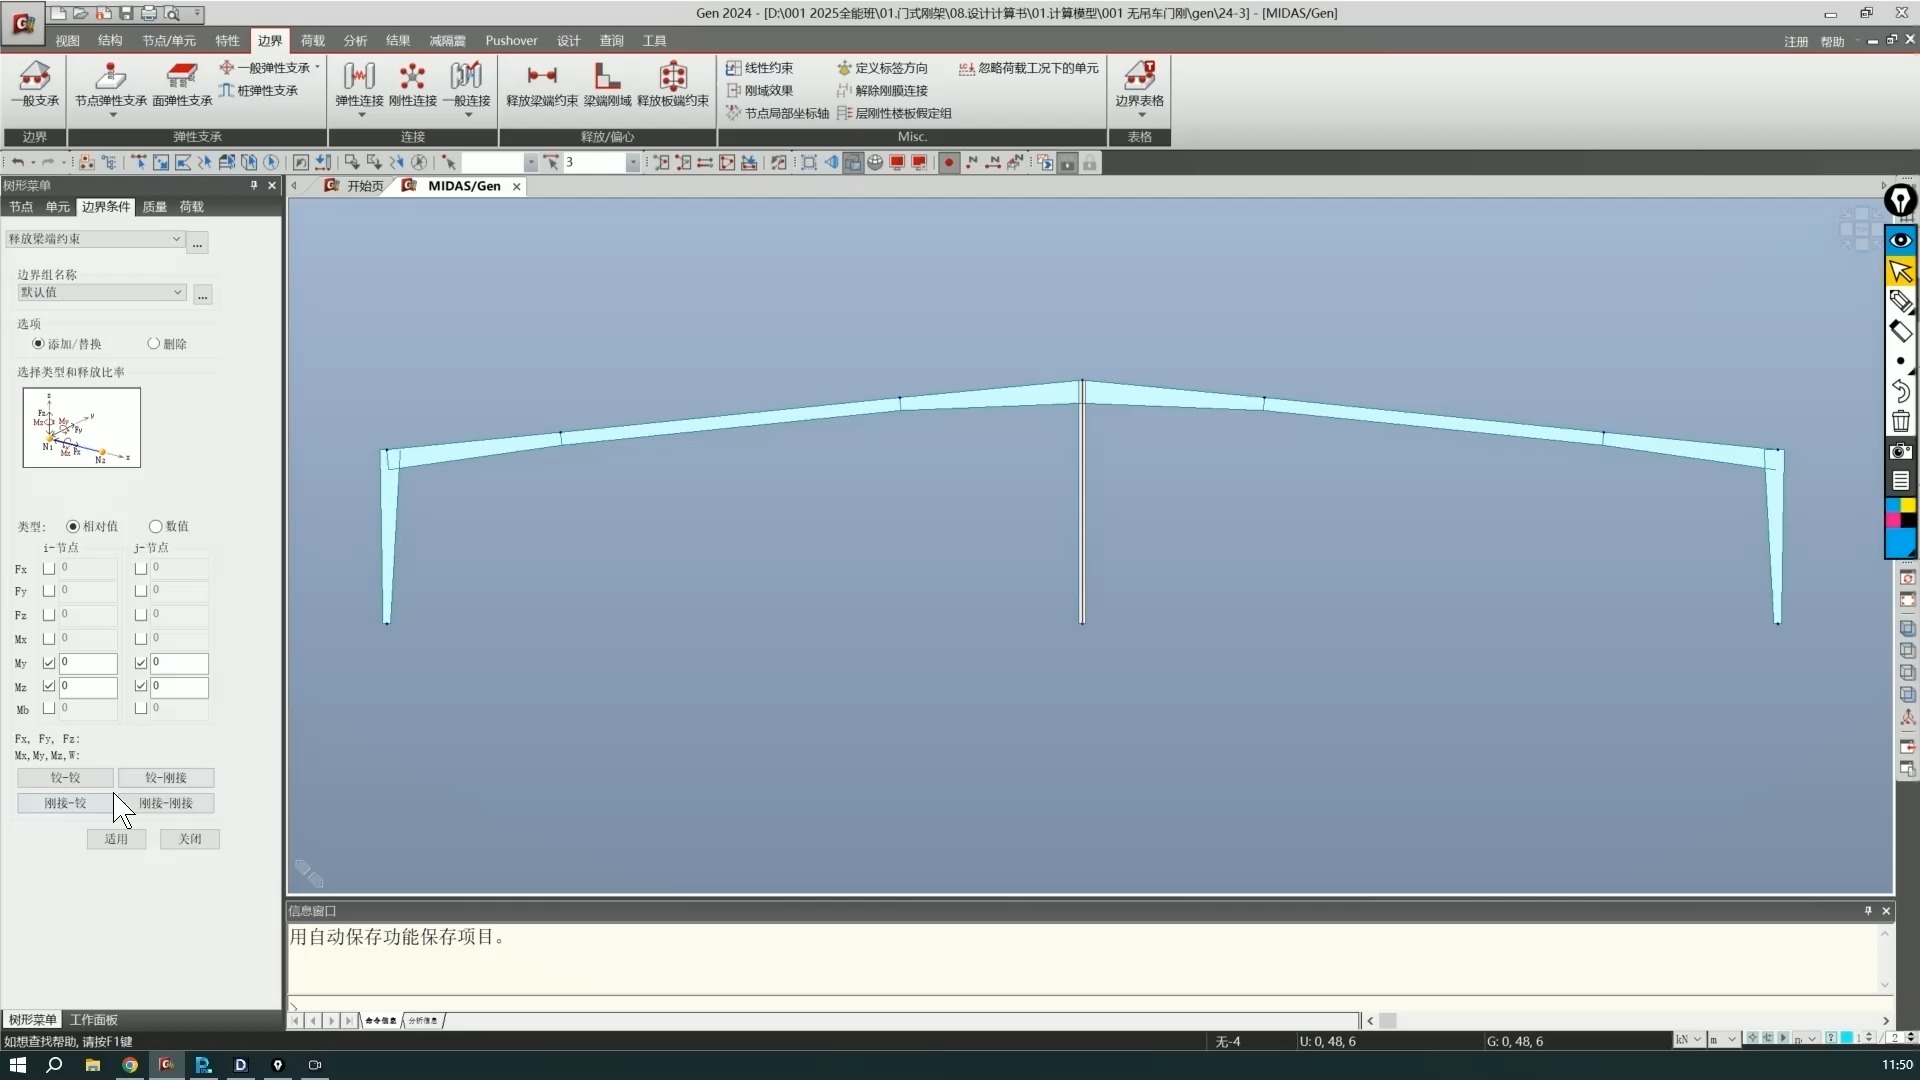Enable the Fx checkbox for i-node
The image size is (1920, 1080).
[x=49, y=568]
